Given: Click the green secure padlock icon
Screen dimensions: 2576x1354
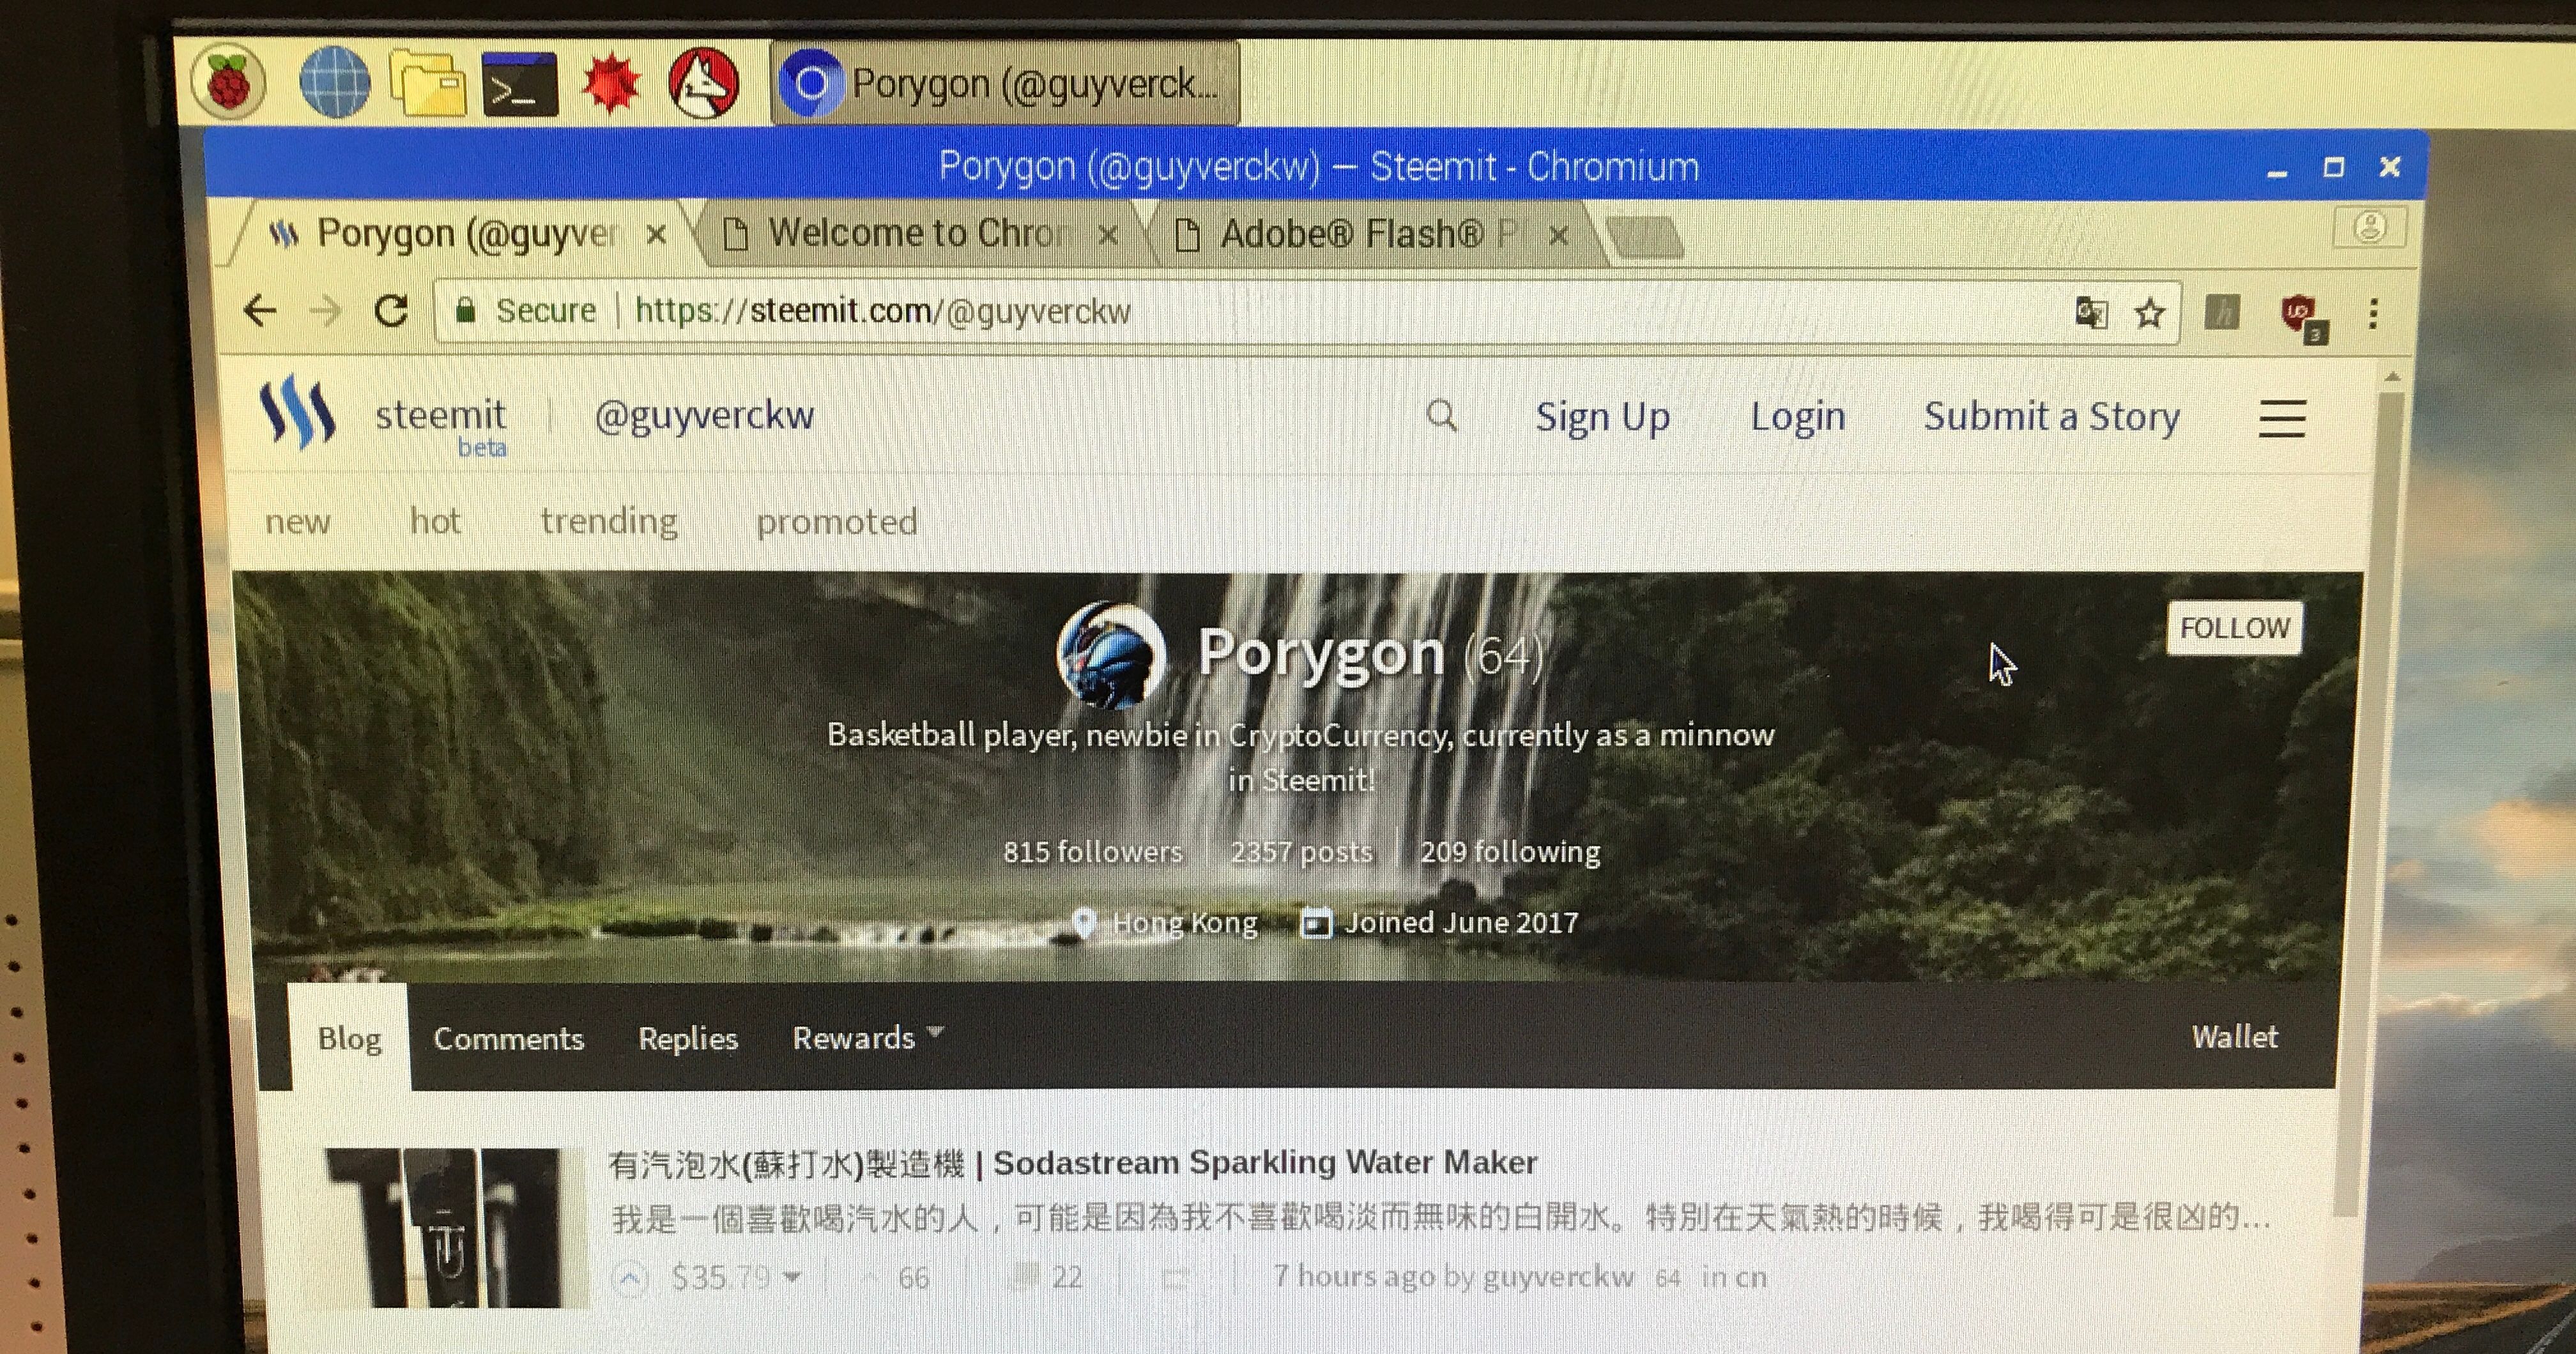Looking at the screenshot, I should (x=465, y=310).
